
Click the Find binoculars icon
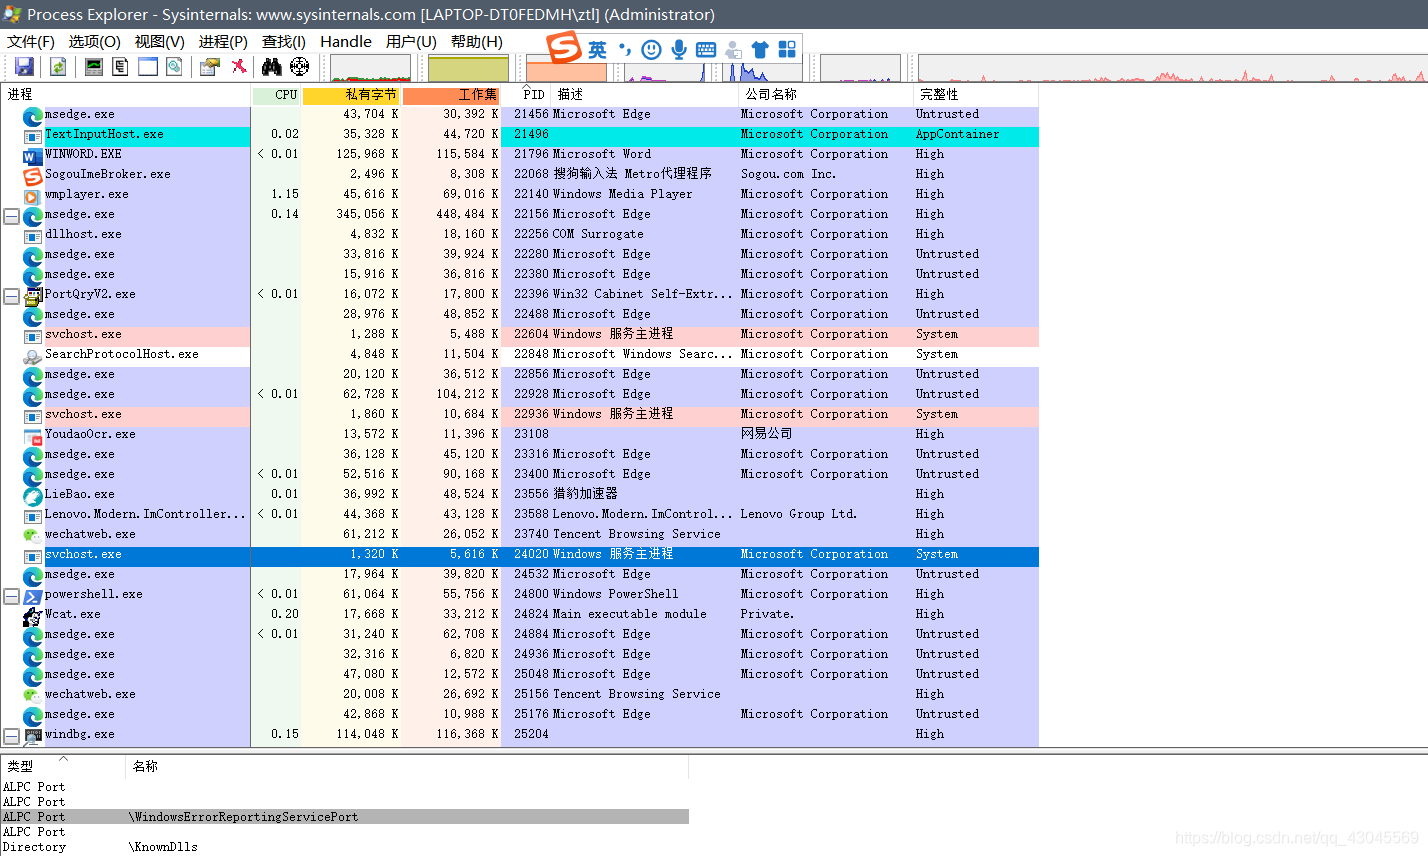(272, 66)
